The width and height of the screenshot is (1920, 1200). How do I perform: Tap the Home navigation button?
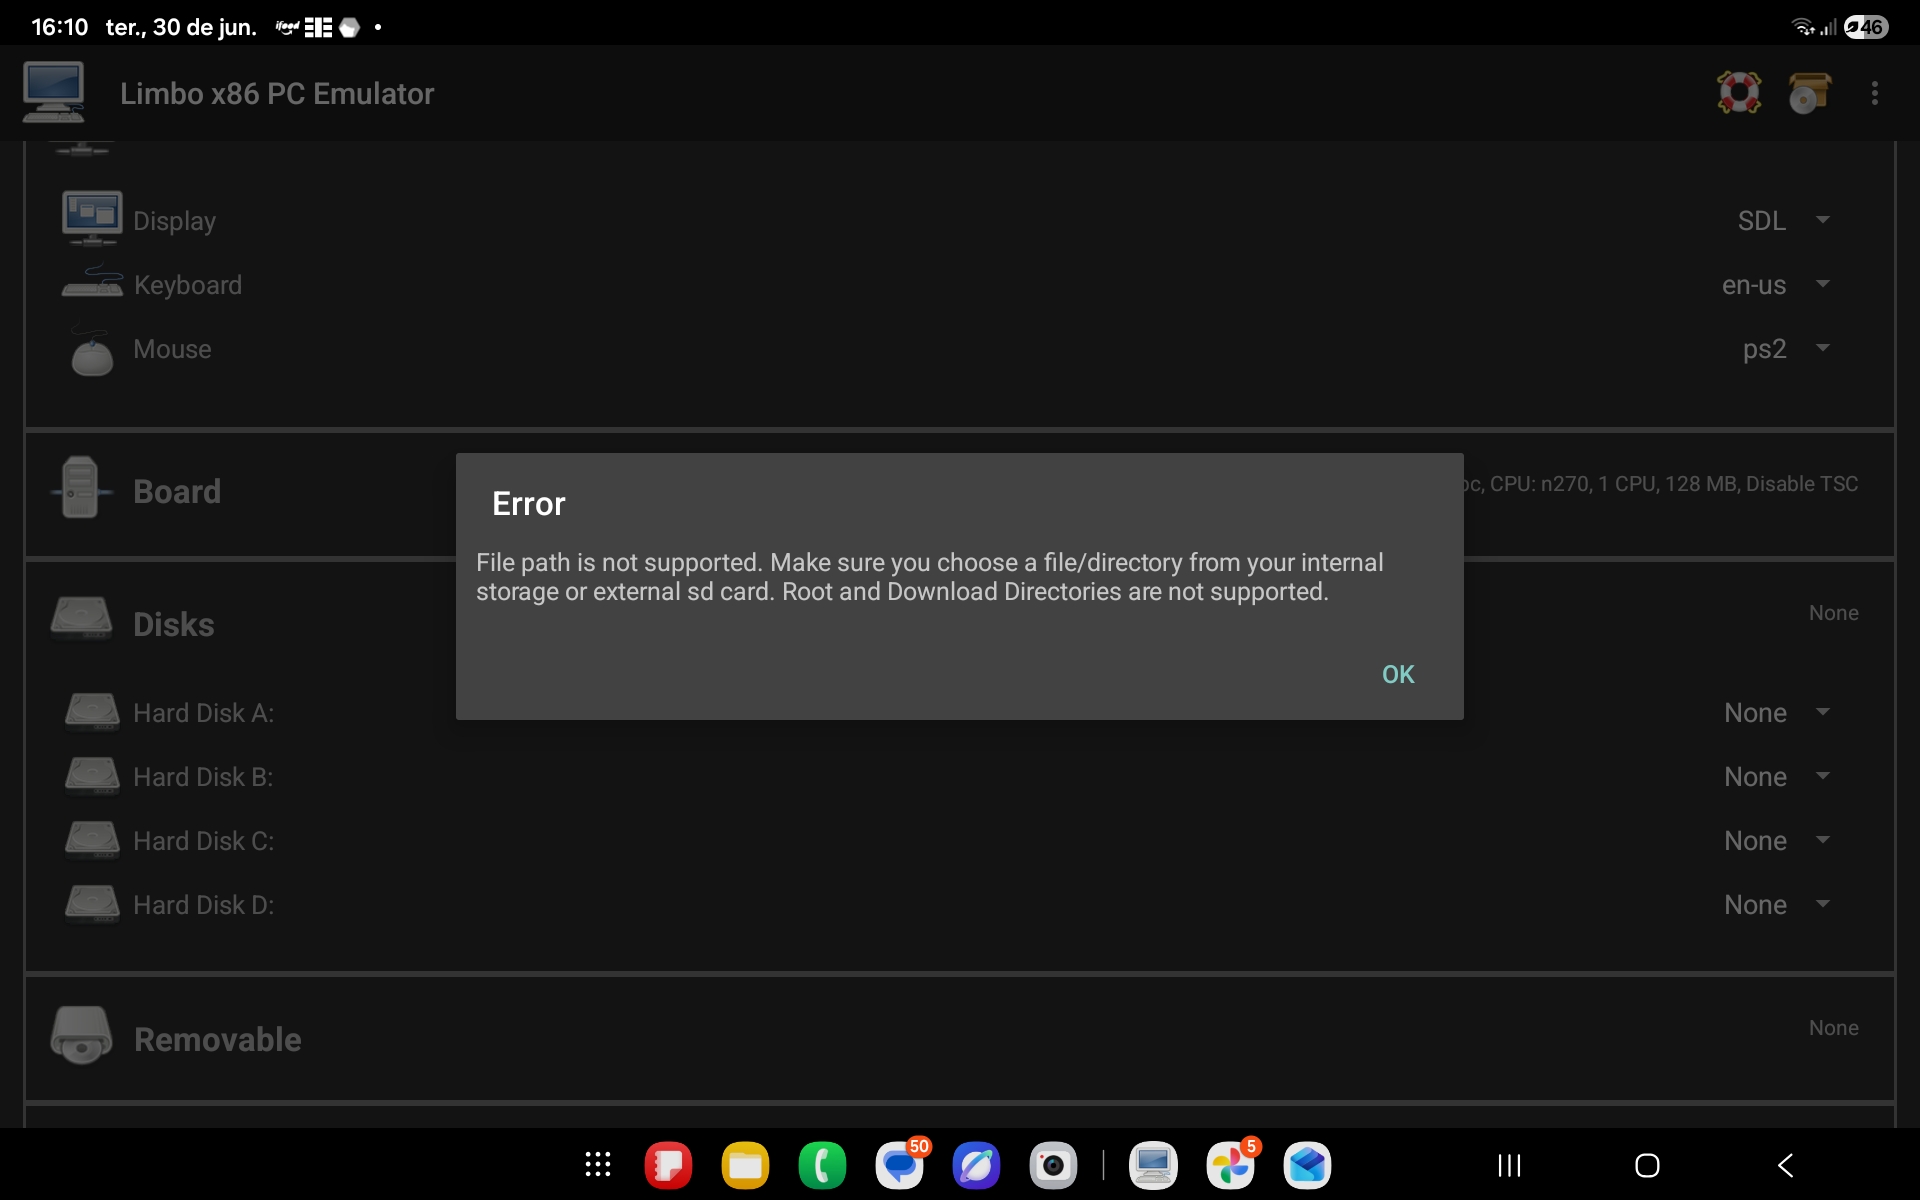pos(1647,1165)
